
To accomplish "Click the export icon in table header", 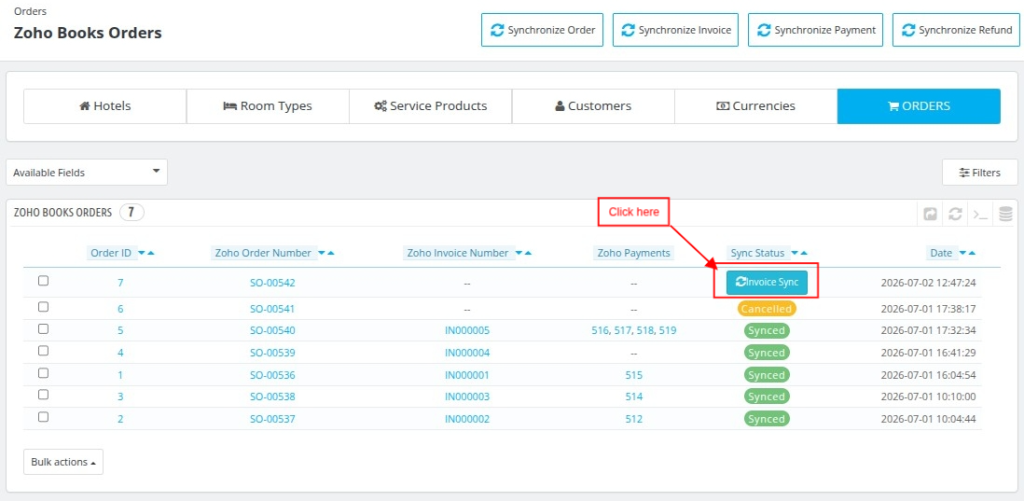I will click(x=930, y=214).
